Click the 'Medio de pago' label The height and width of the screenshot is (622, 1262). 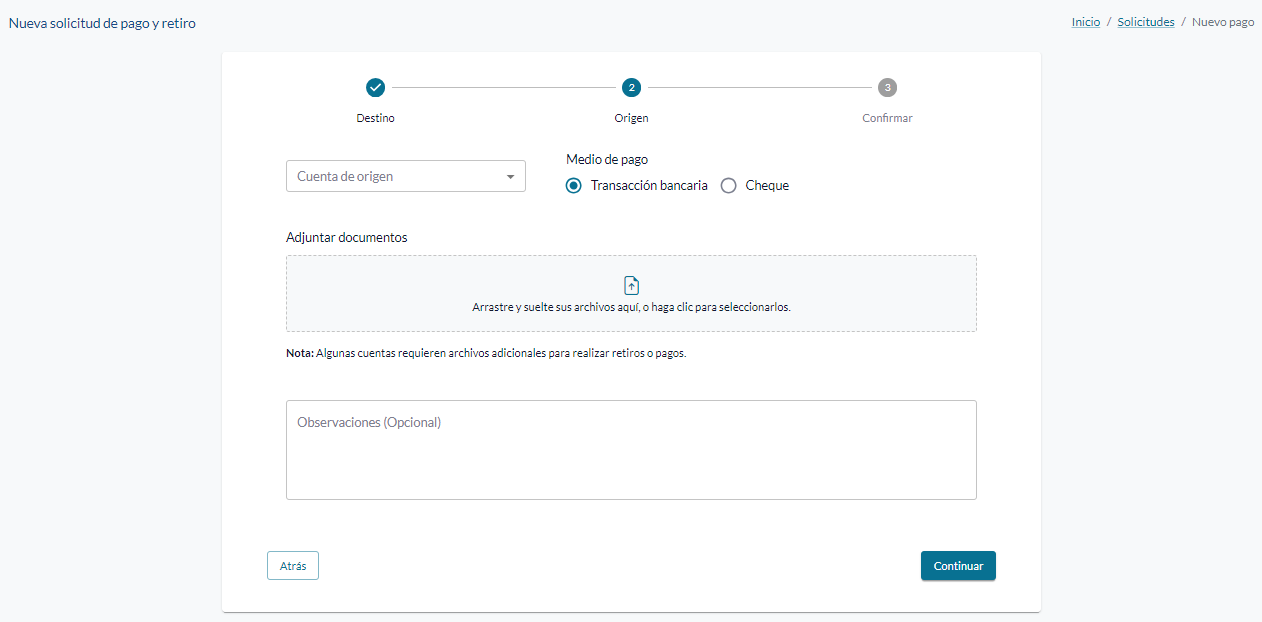(607, 159)
